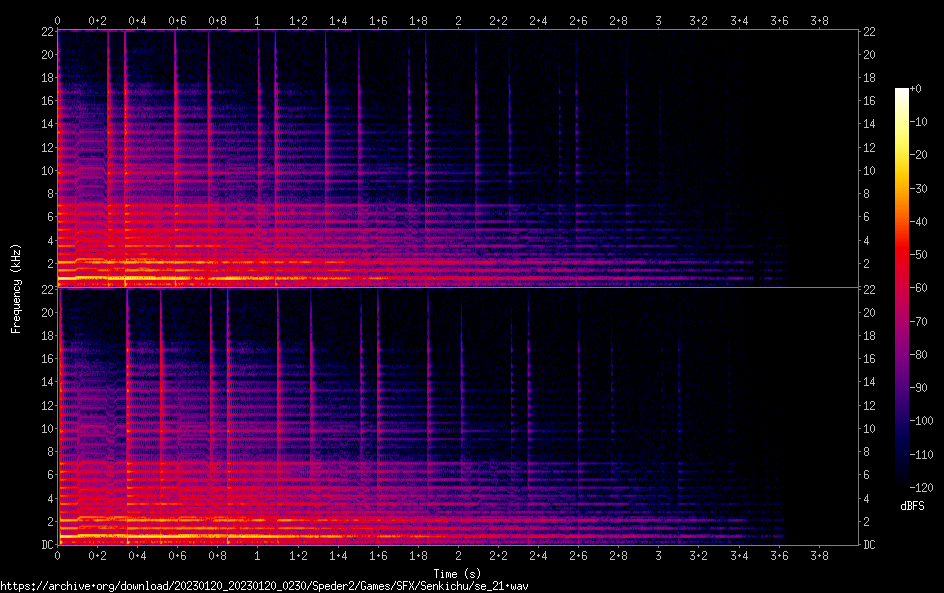Click the 'dBFS' label under the color scale
Image resolution: width=944 pixels, height=593 pixels.
(x=912, y=507)
